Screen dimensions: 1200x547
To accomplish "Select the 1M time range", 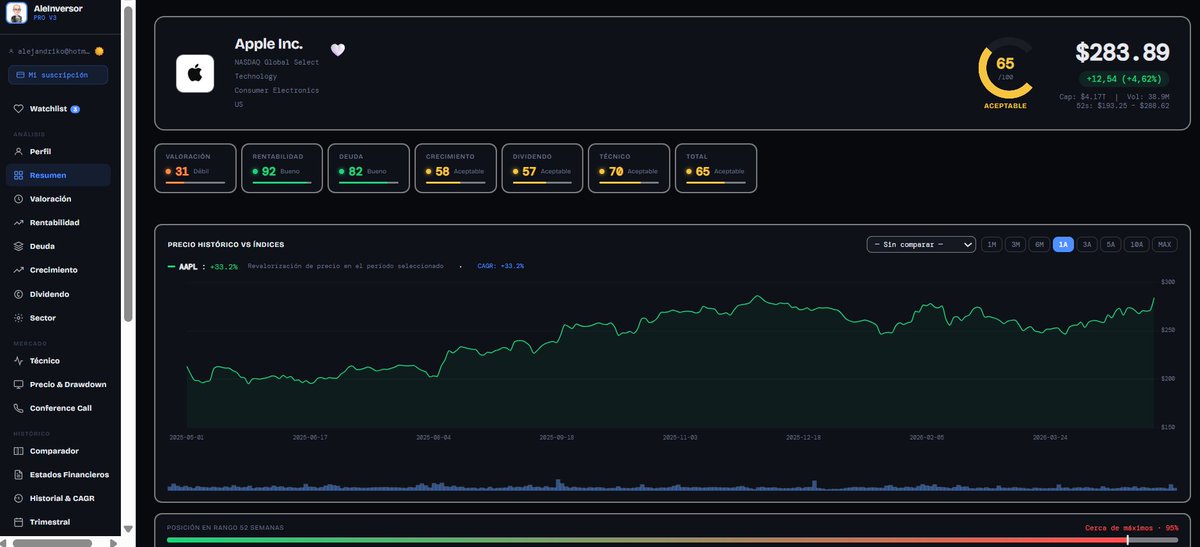I will coord(992,244).
